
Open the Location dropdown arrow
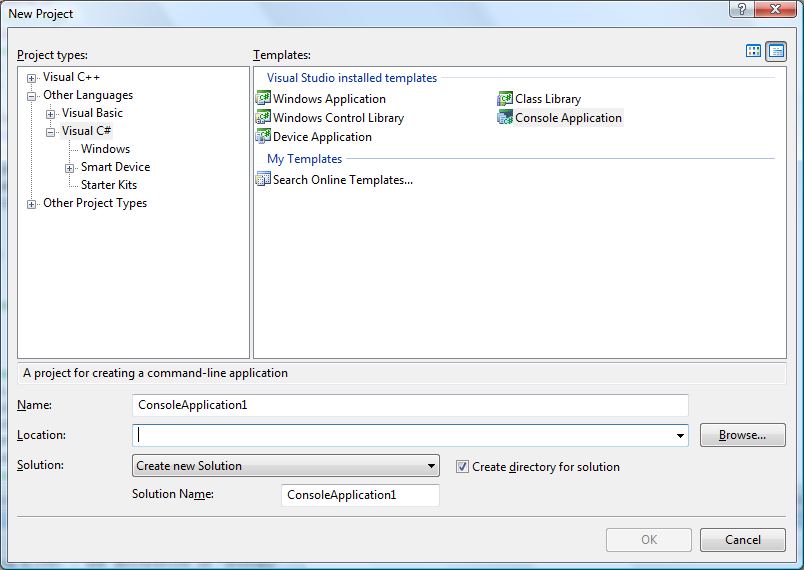click(680, 436)
